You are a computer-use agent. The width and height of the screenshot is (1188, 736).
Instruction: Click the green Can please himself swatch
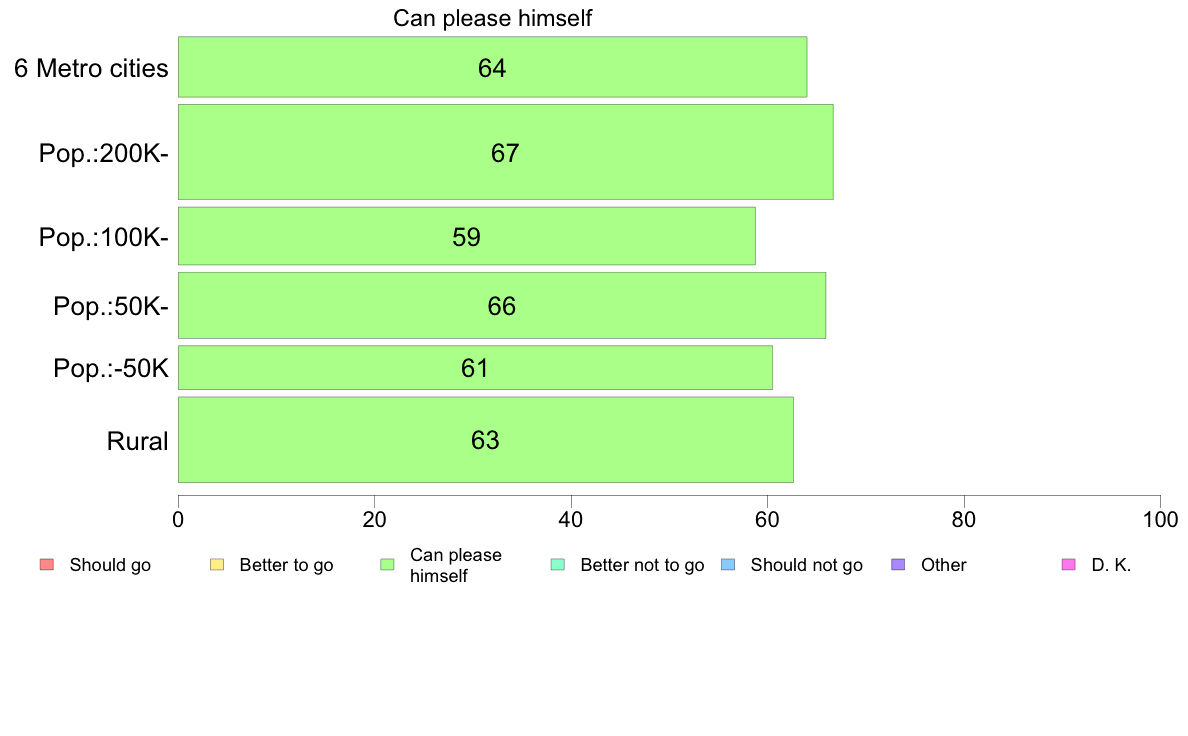[x=387, y=565]
